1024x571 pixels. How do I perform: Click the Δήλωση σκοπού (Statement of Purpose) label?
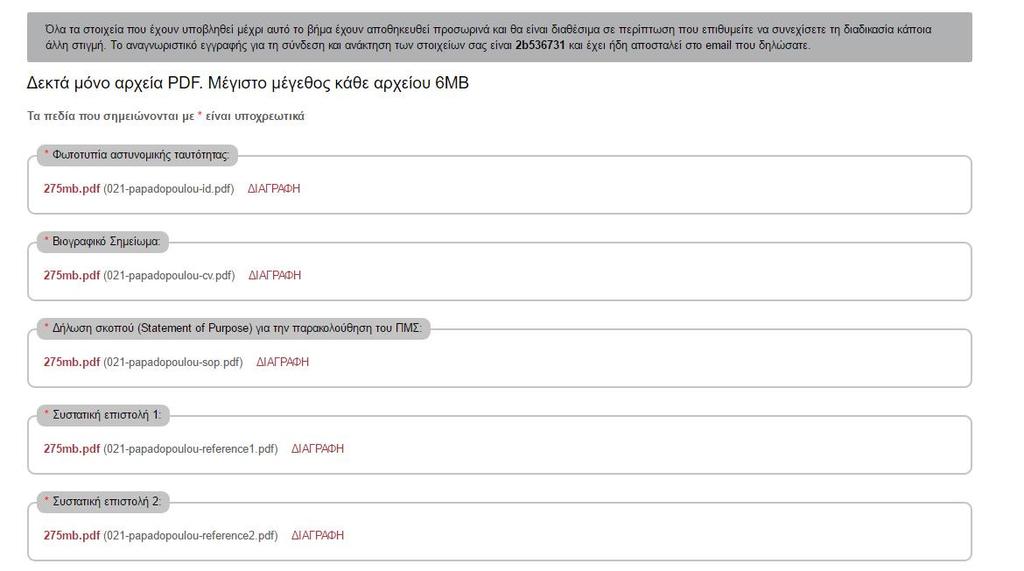[233, 328]
